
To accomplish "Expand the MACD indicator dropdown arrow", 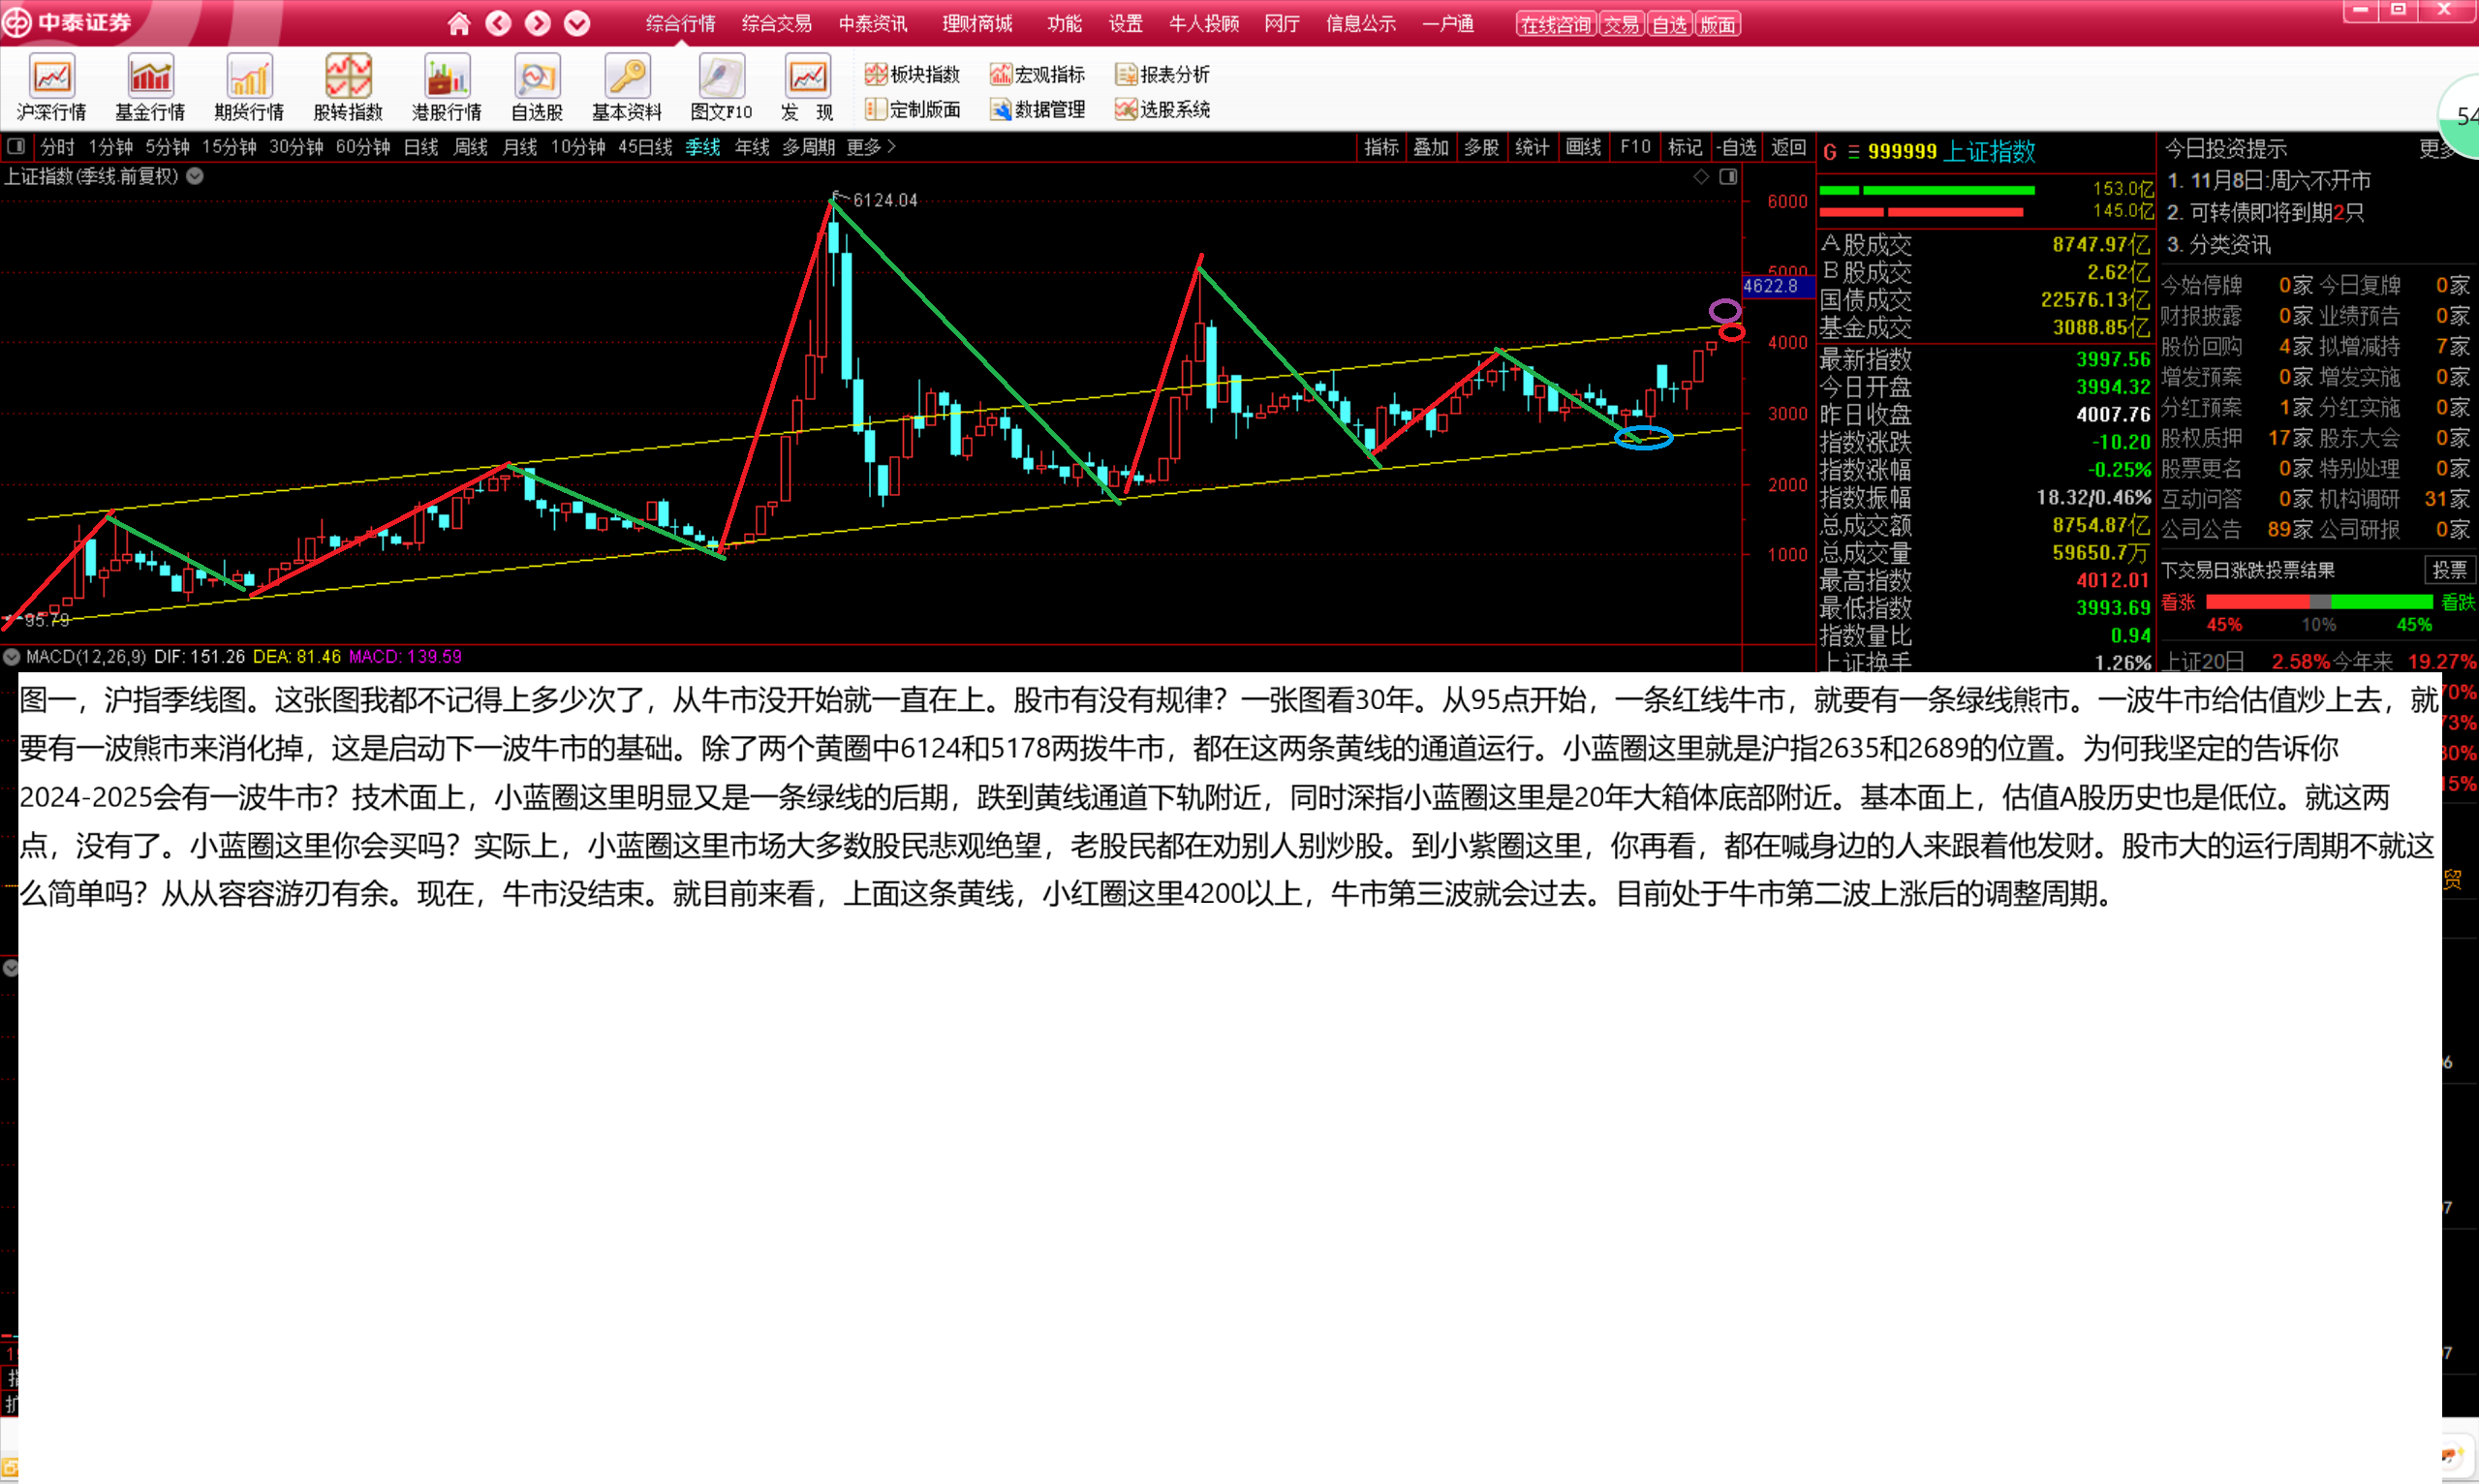I will [12, 657].
